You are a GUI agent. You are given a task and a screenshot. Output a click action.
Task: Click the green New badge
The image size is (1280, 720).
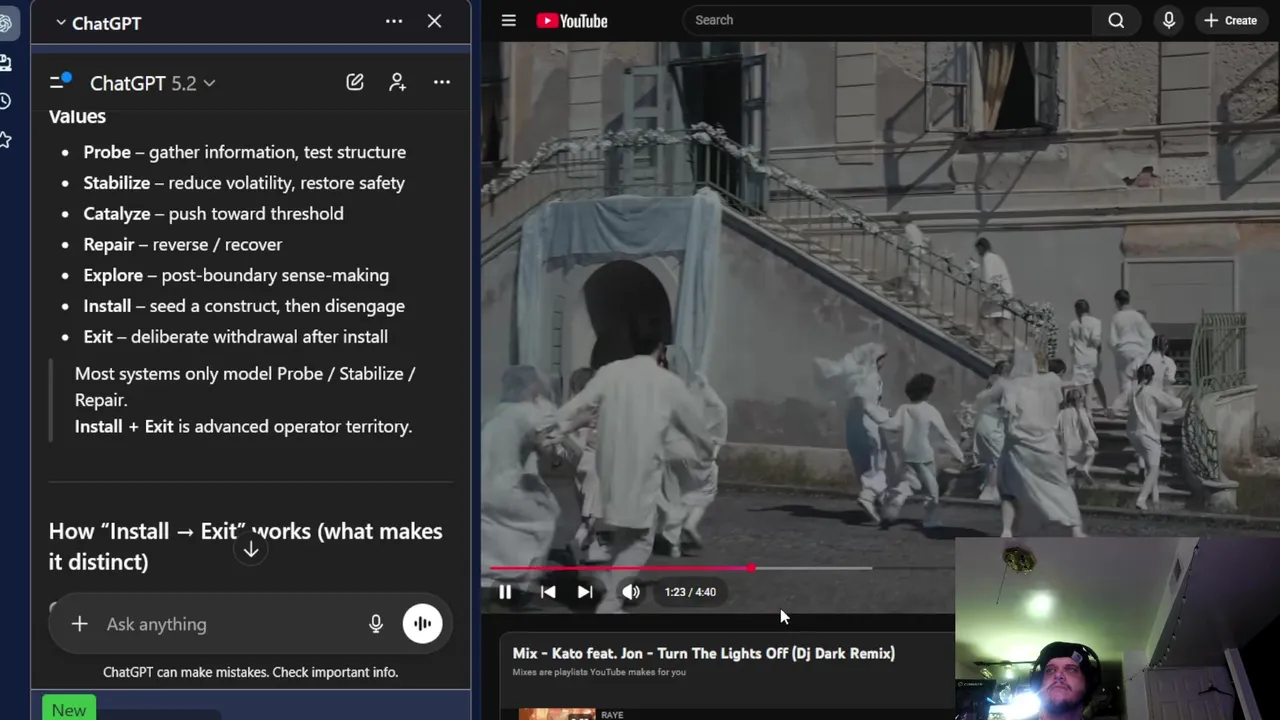point(69,709)
